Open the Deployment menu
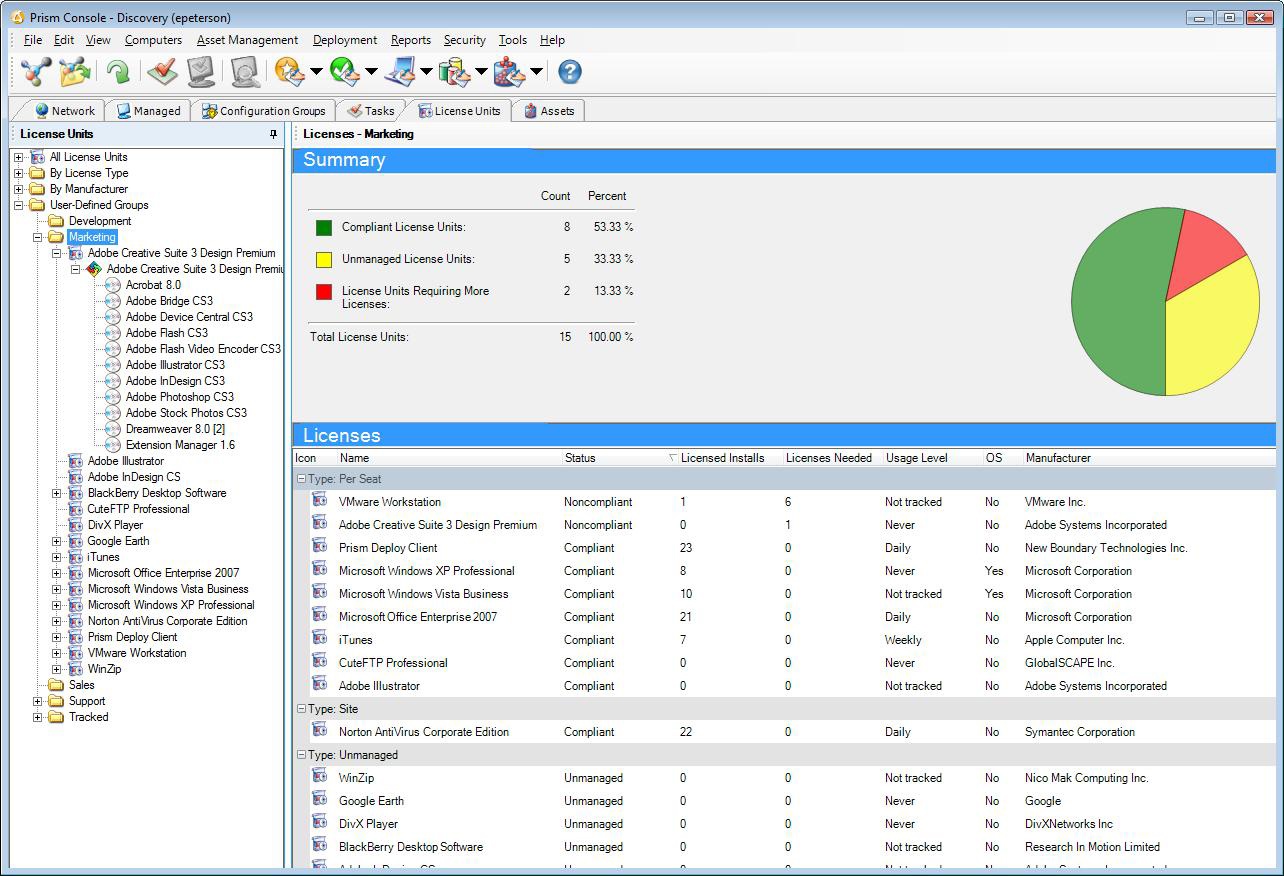Viewport: 1284px width, 876px height. [x=345, y=40]
